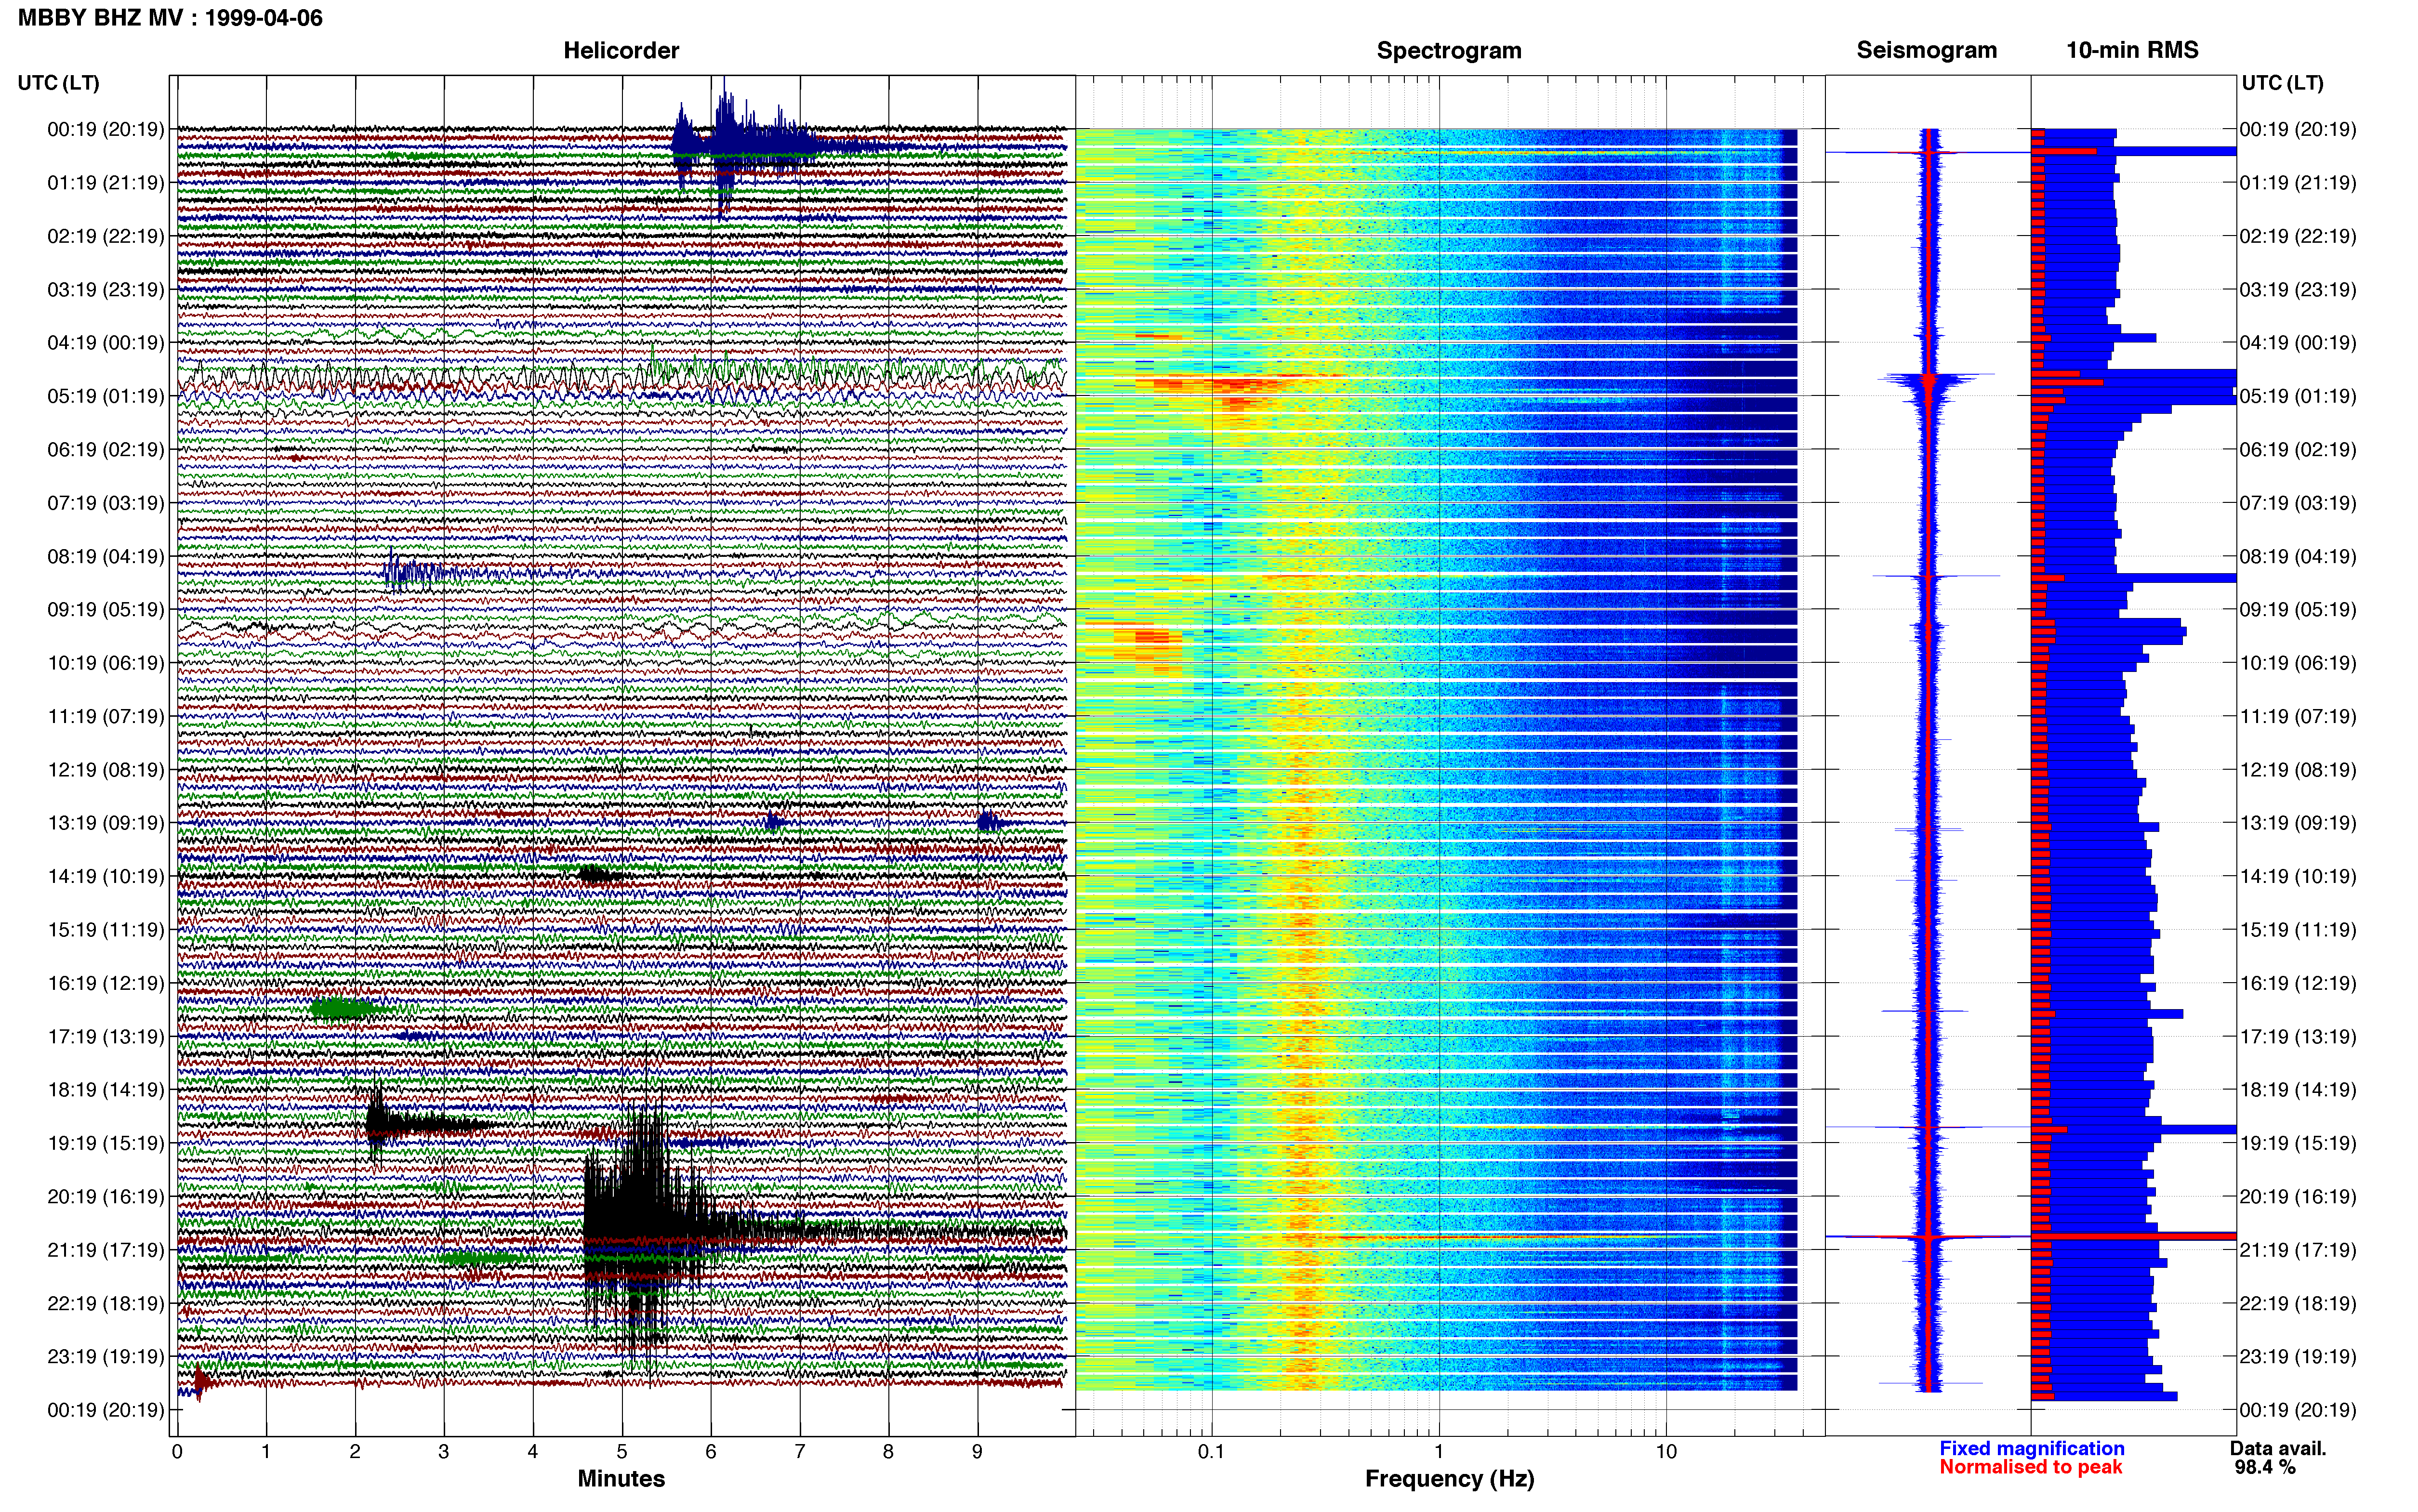The width and height of the screenshot is (2418, 1512).
Task: Click left time label 16:19 (12:19)
Action: click(106, 983)
